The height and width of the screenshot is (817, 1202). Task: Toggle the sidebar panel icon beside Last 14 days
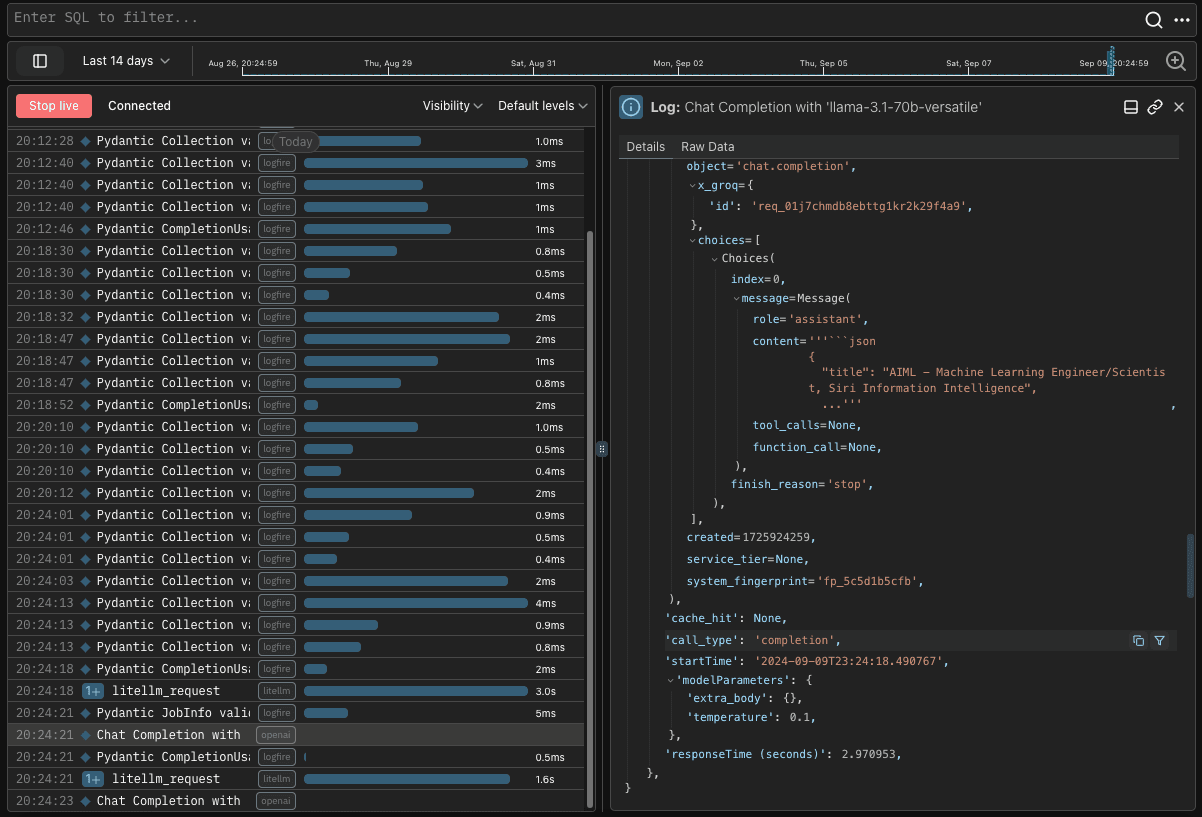point(40,61)
